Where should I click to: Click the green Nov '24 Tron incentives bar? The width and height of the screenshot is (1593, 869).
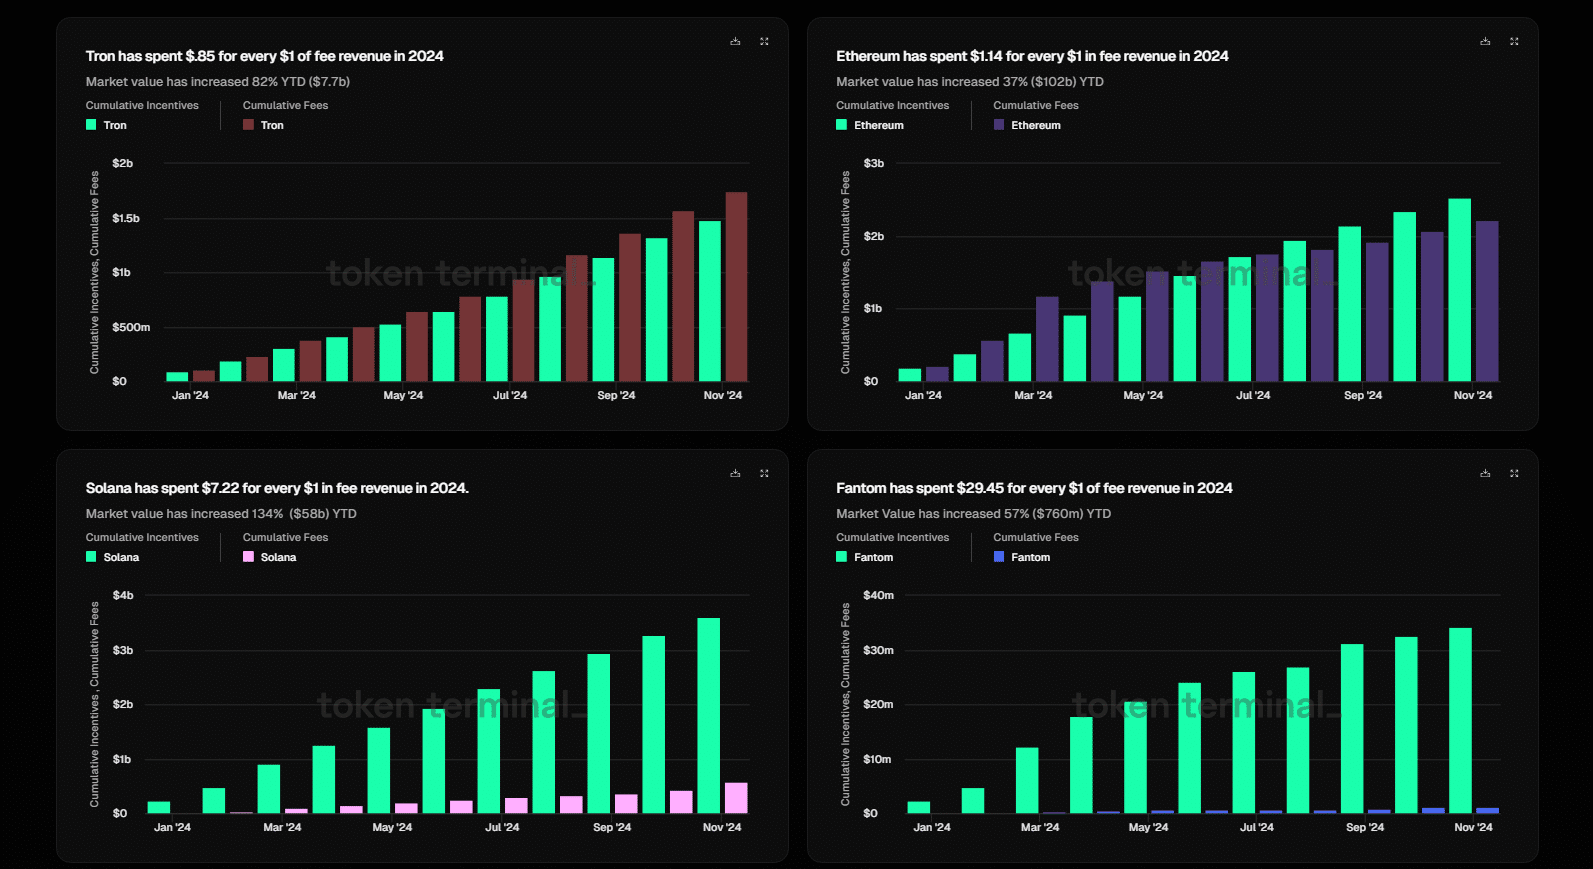coord(710,301)
